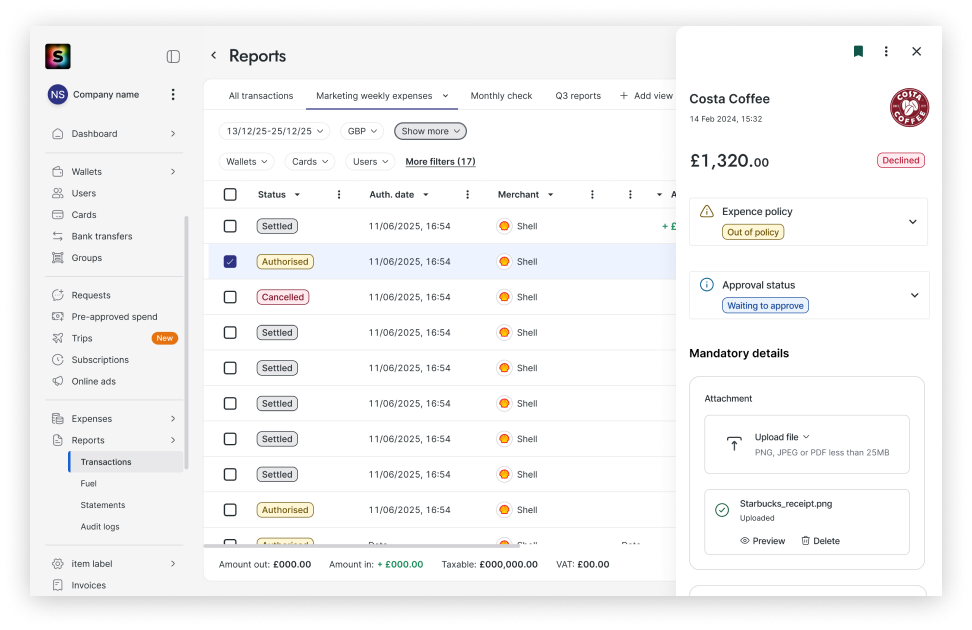Click Add view button
Viewport: 972px width, 630px height.
pos(646,95)
